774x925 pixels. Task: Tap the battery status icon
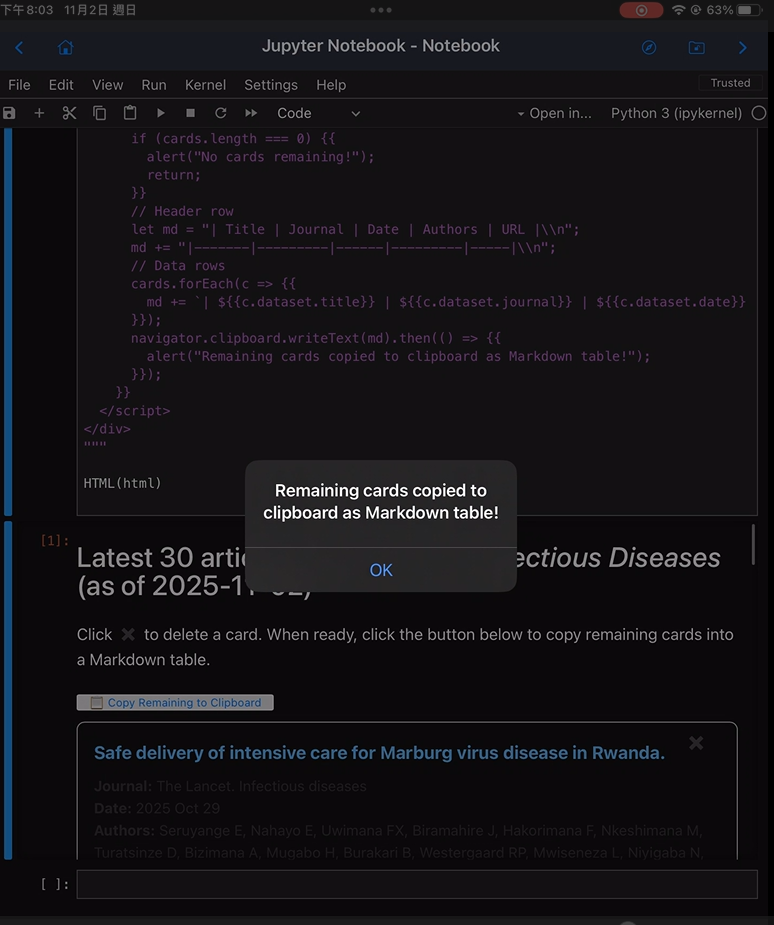(749, 10)
